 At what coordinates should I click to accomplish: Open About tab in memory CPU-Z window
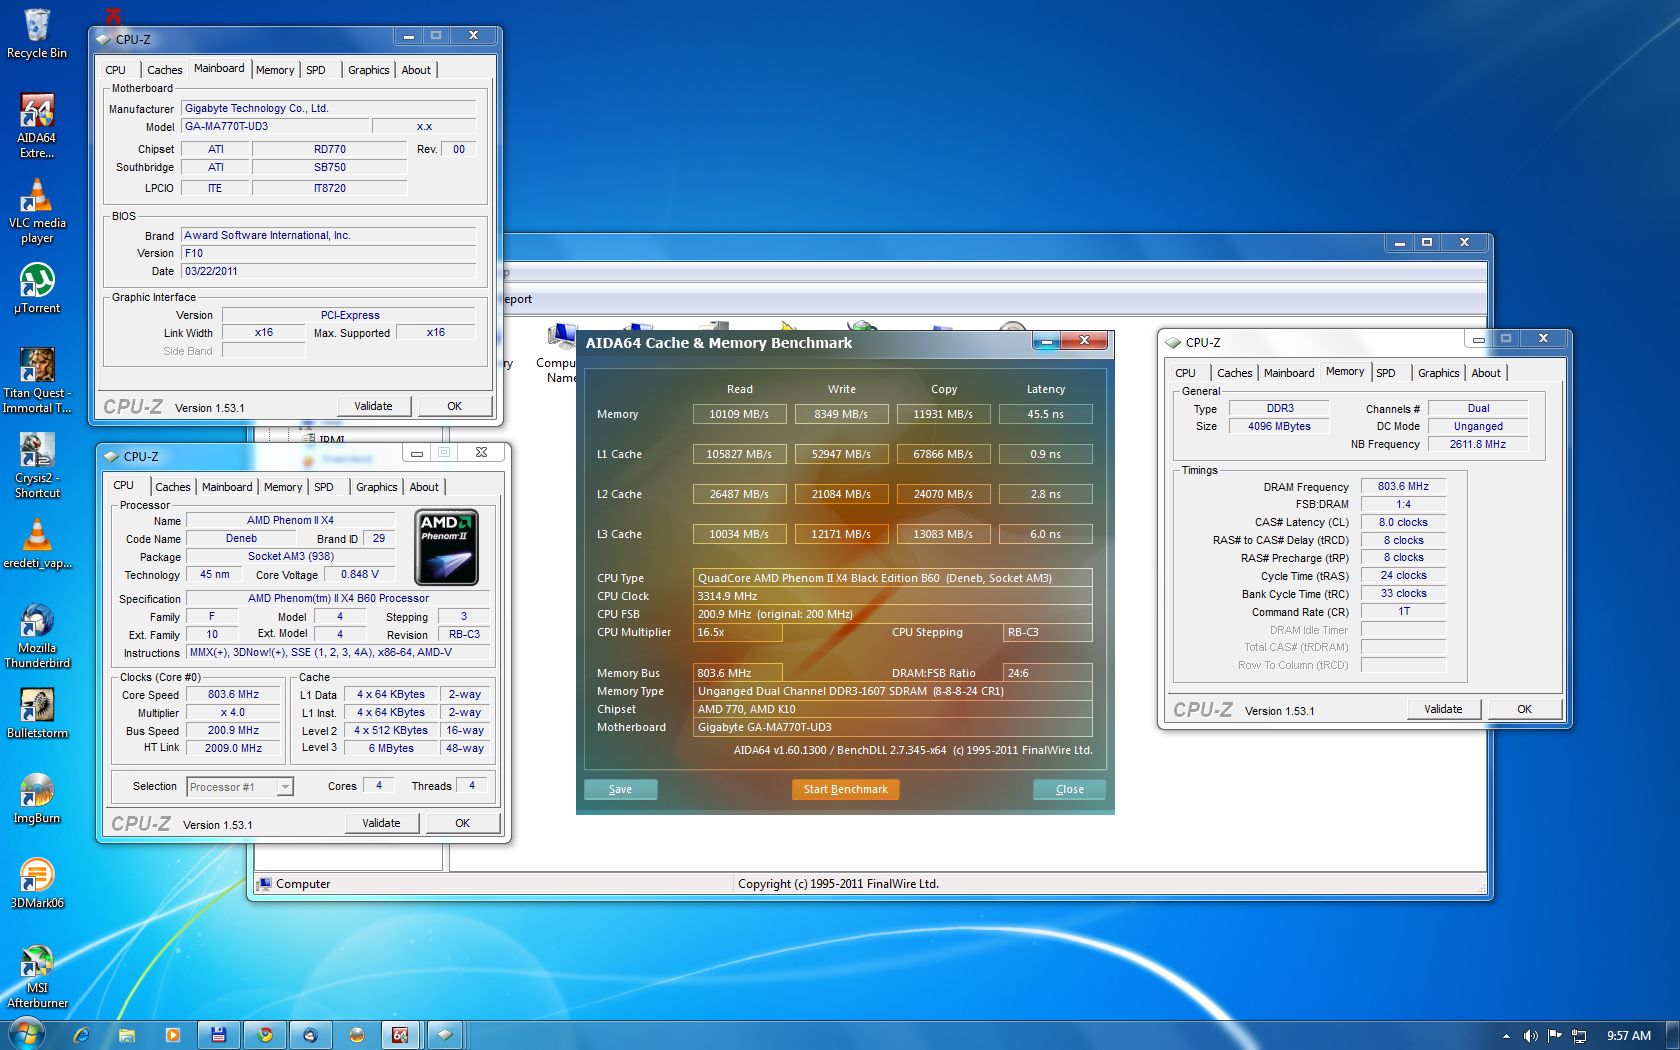1486,373
